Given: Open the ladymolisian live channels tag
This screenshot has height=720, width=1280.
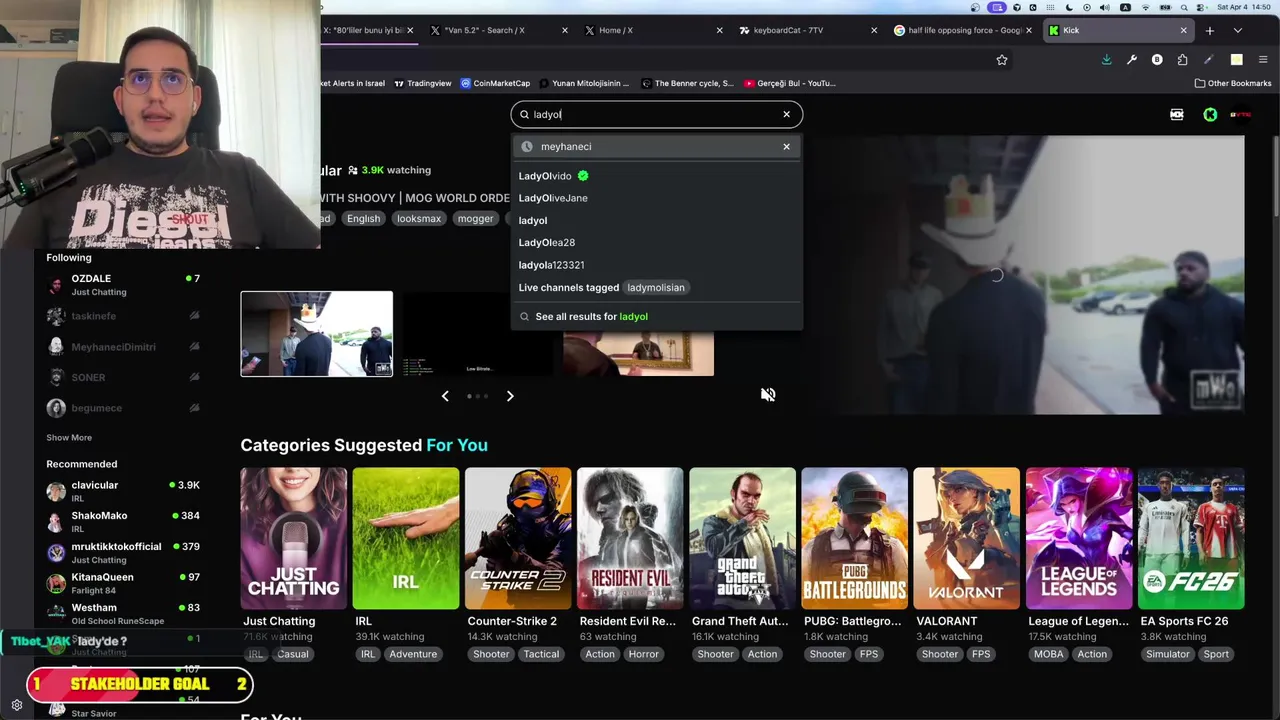Looking at the screenshot, I should click(x=656, y=288).
